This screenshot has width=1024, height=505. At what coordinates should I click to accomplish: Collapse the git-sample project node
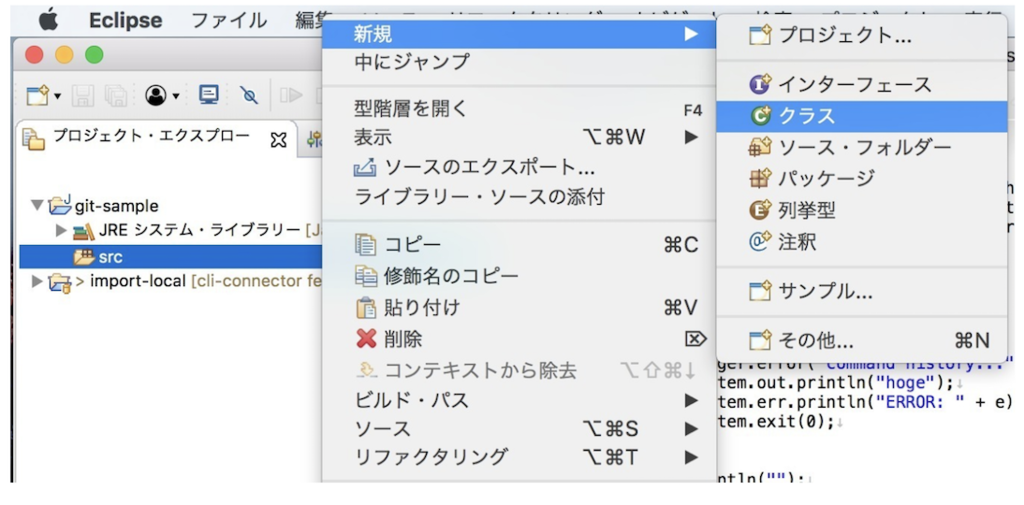37,205
